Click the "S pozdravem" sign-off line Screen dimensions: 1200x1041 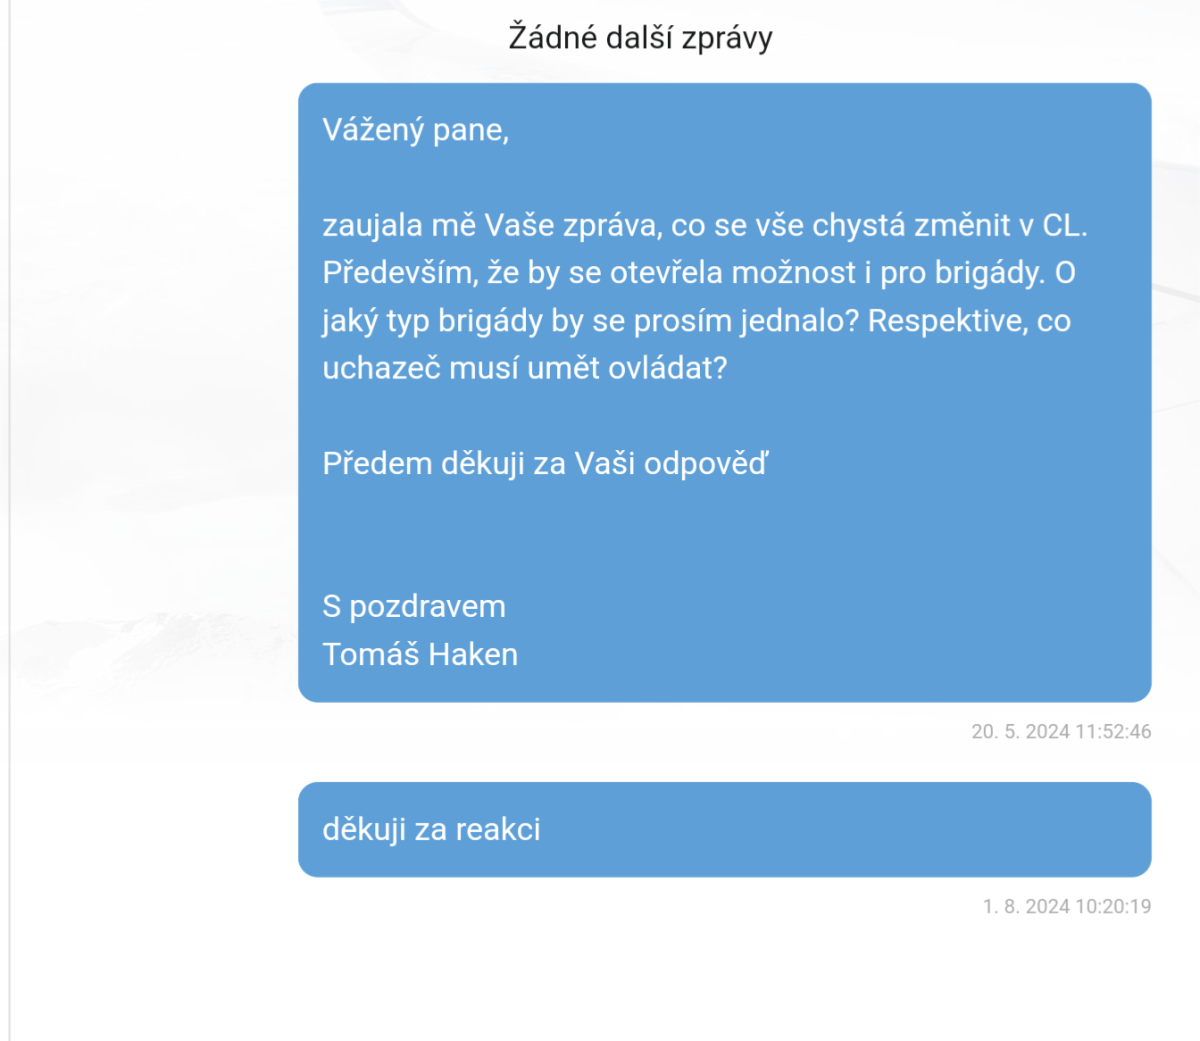click(x=414, y=607)
